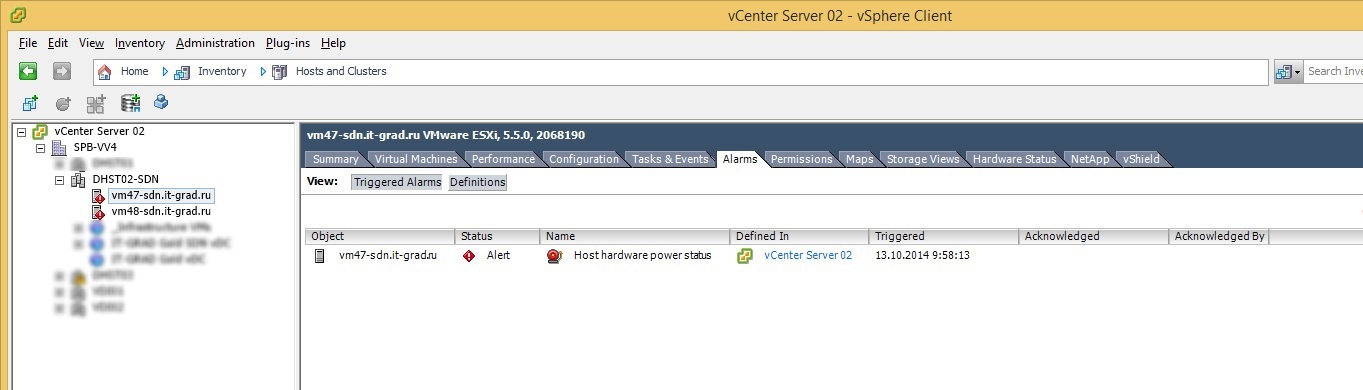The height and width of the screenshot is (390, 1363).
Task: Click the Acknowledged By column header
Action: click(x=1218, y=237)
